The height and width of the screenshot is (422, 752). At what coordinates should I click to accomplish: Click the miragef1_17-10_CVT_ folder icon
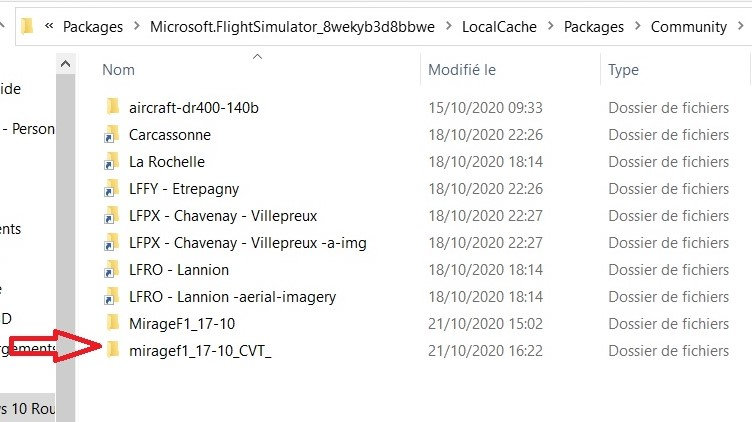(112, 351)
